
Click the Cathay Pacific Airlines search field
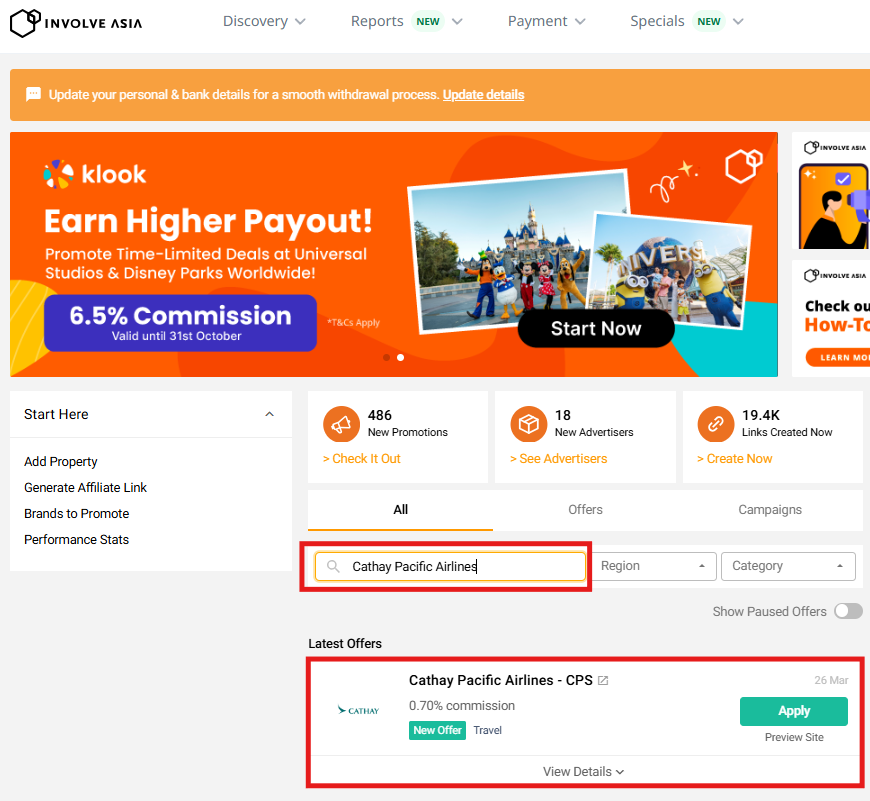click(x=460, y=567)
